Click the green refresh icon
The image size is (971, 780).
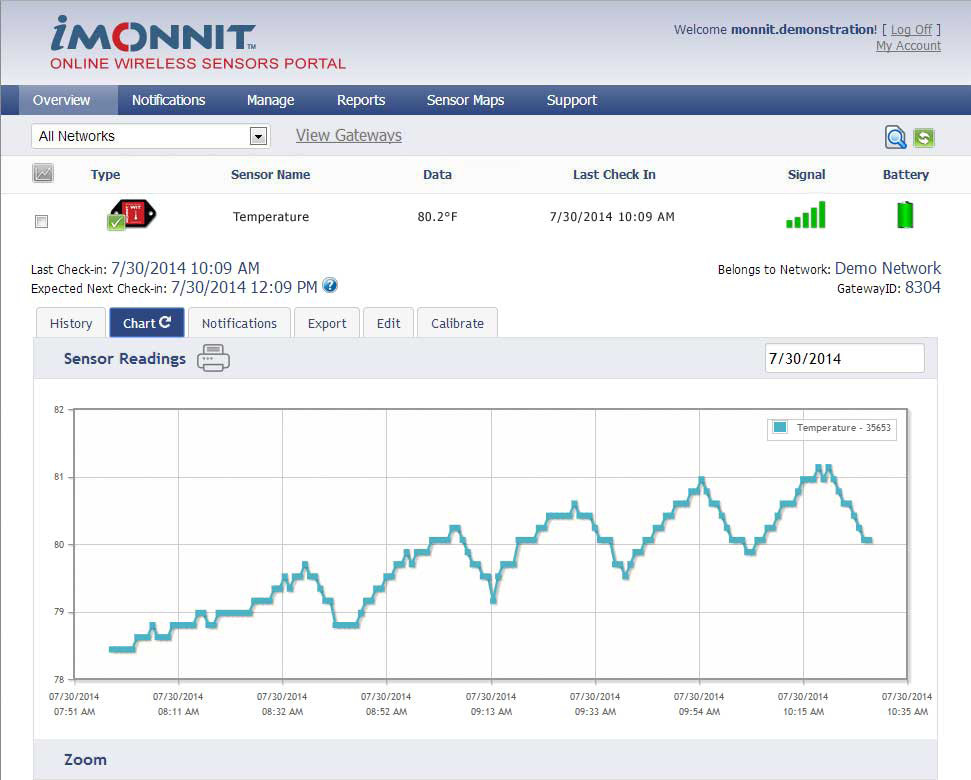point(923,137)
